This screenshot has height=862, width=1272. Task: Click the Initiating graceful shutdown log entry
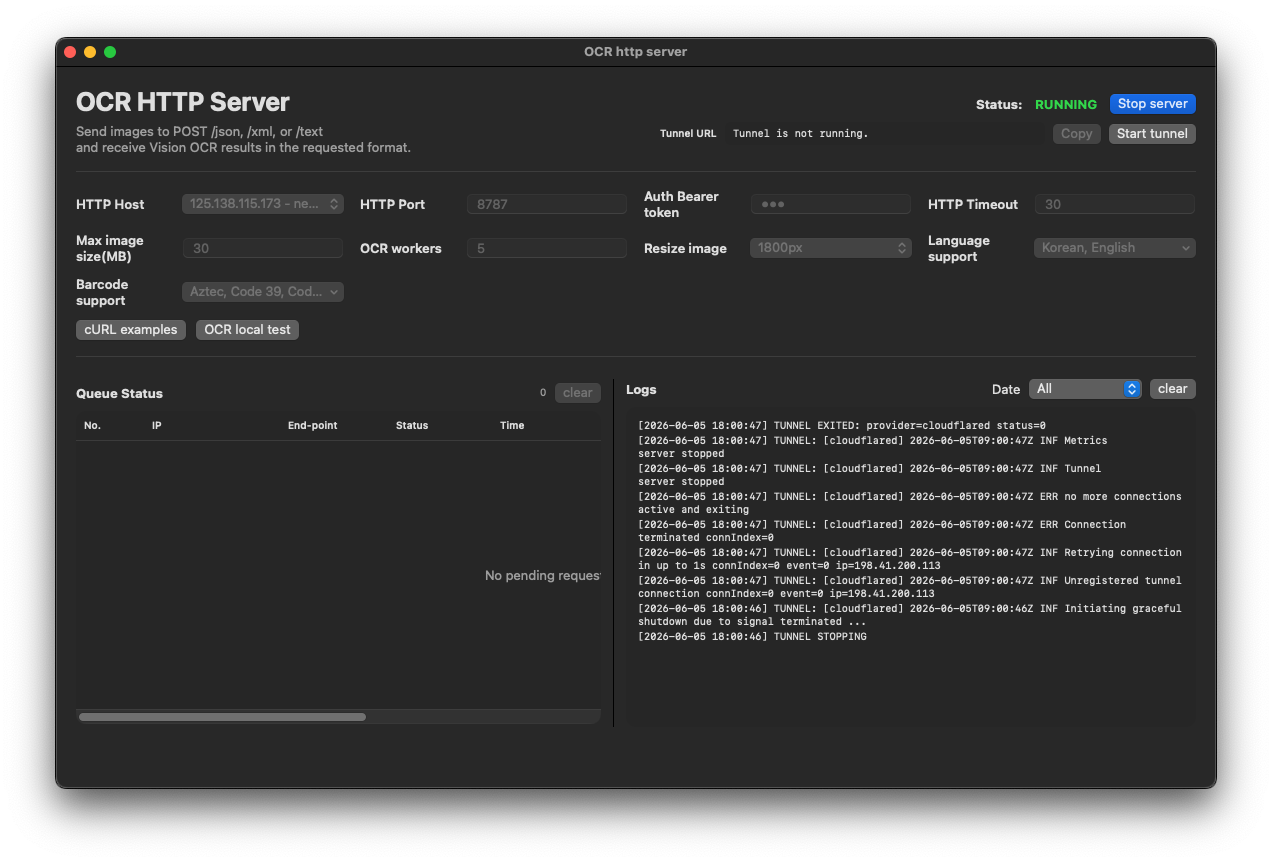[x=910, y=615]
